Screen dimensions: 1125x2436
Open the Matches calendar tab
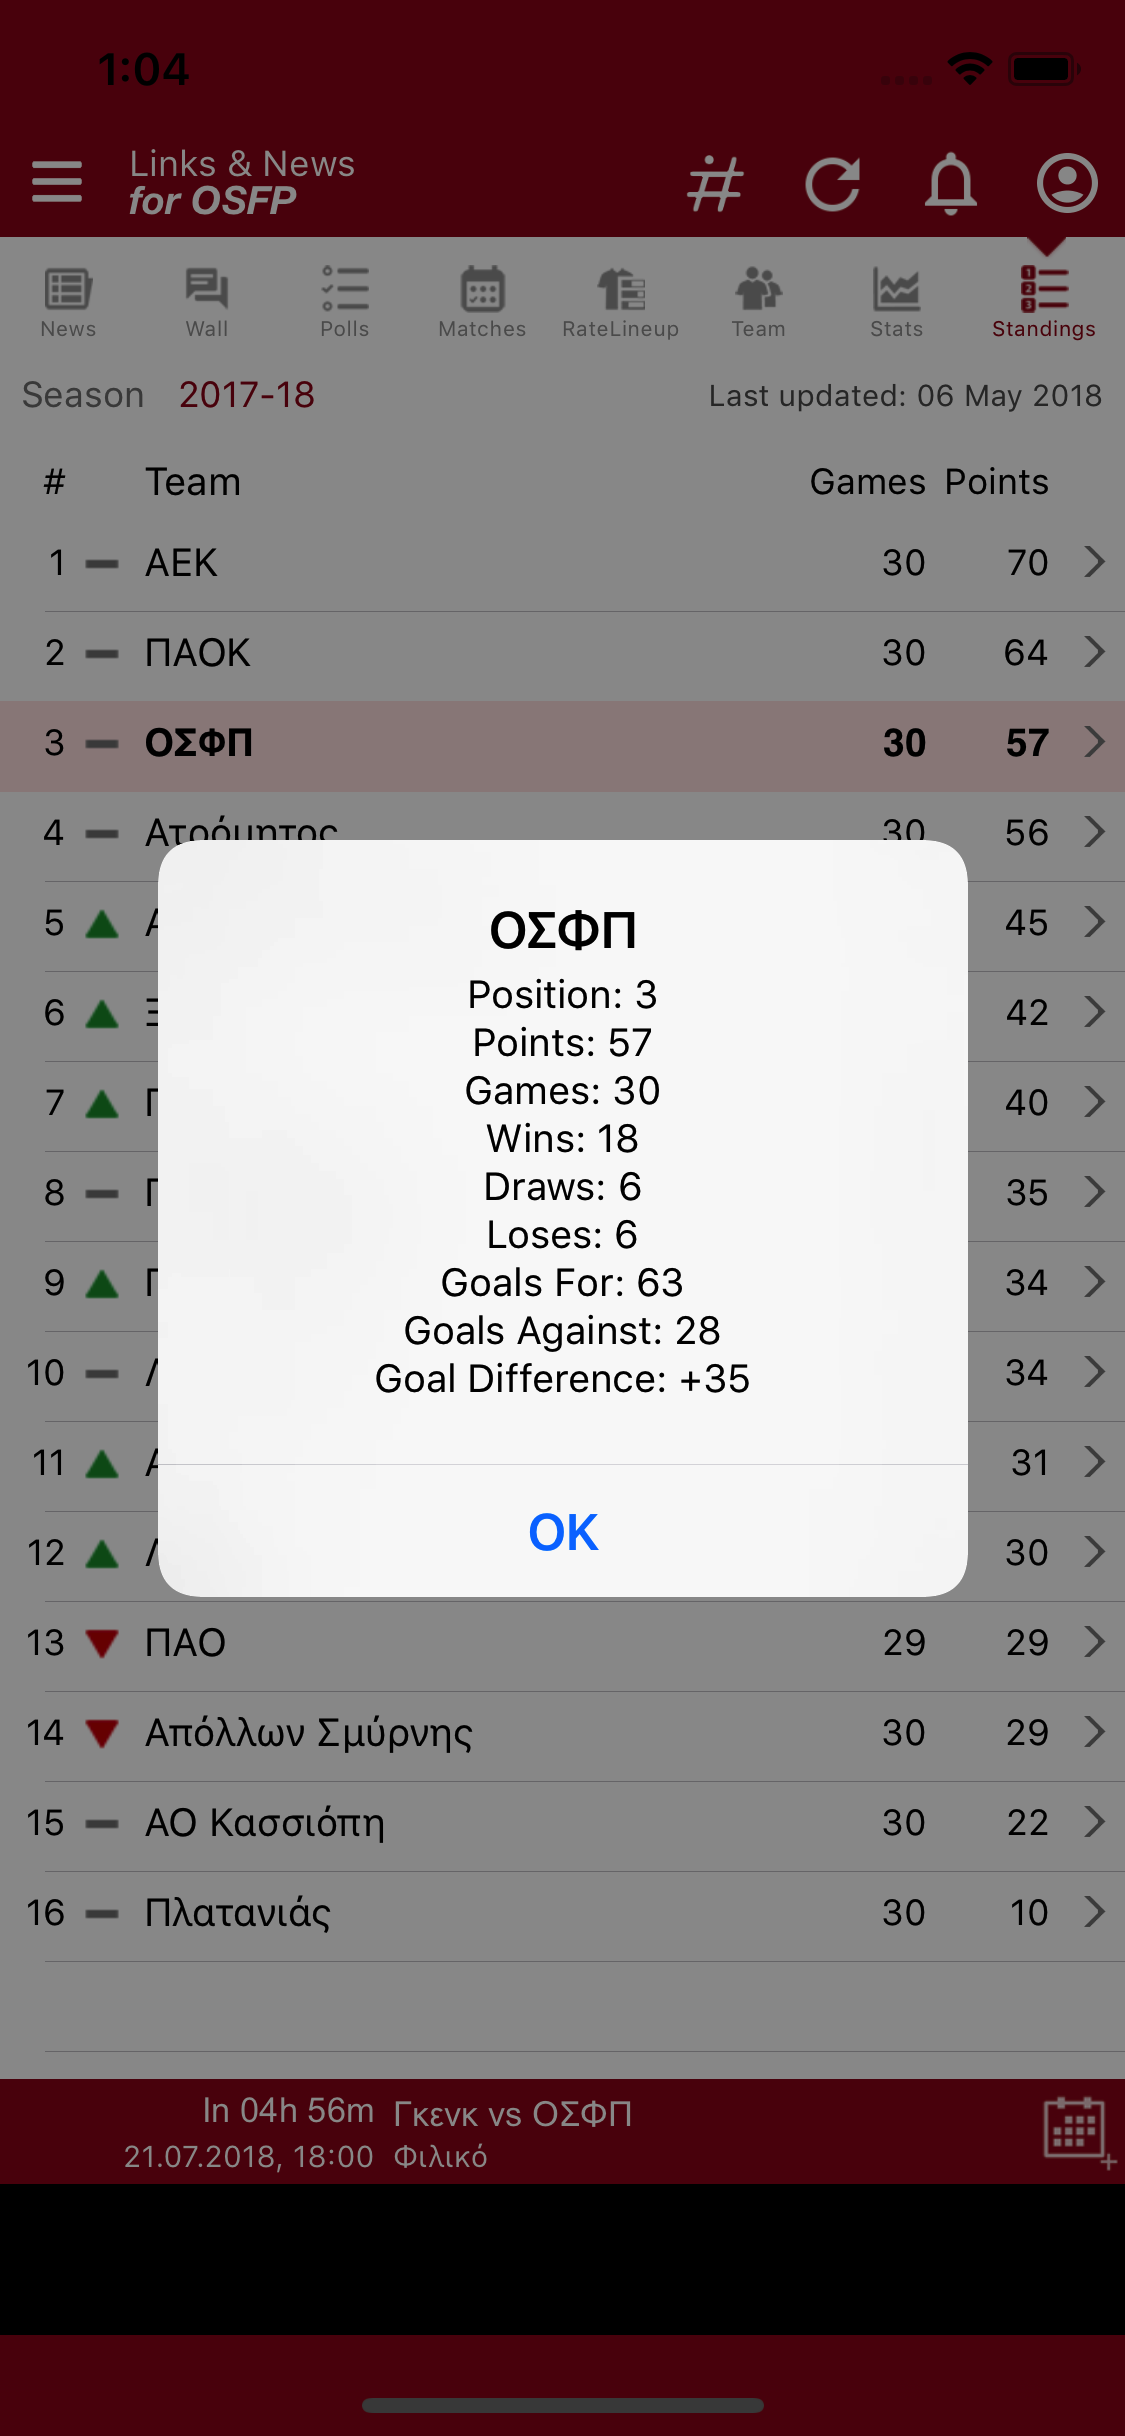coord(482,303)
